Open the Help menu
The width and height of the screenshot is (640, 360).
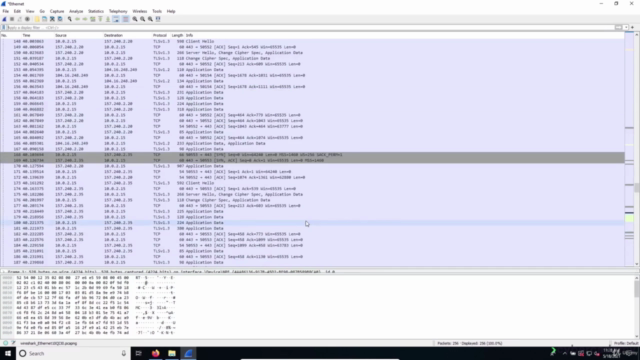click(x=171, y=11)
